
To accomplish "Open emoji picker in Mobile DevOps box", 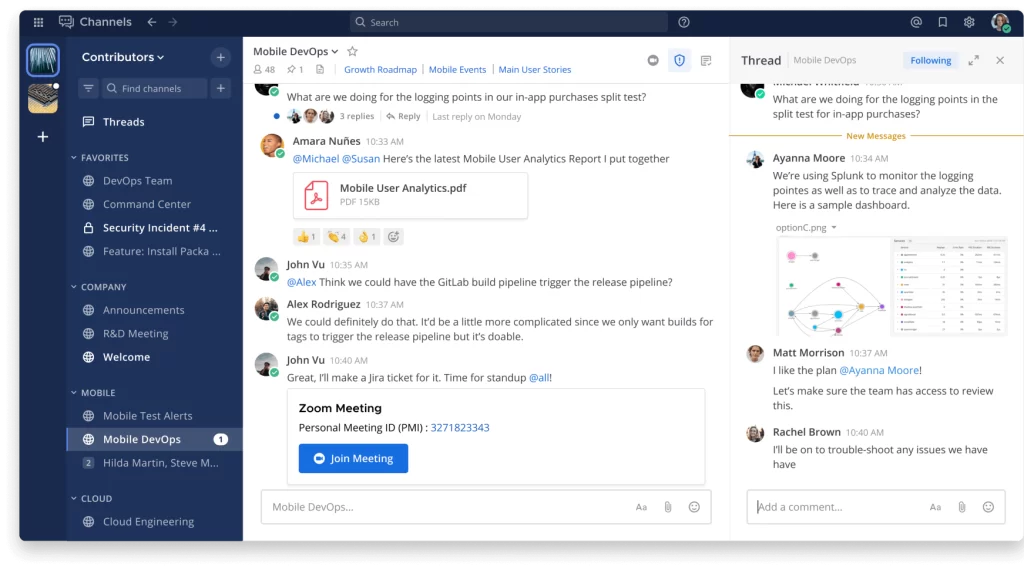I will (694, 507).
